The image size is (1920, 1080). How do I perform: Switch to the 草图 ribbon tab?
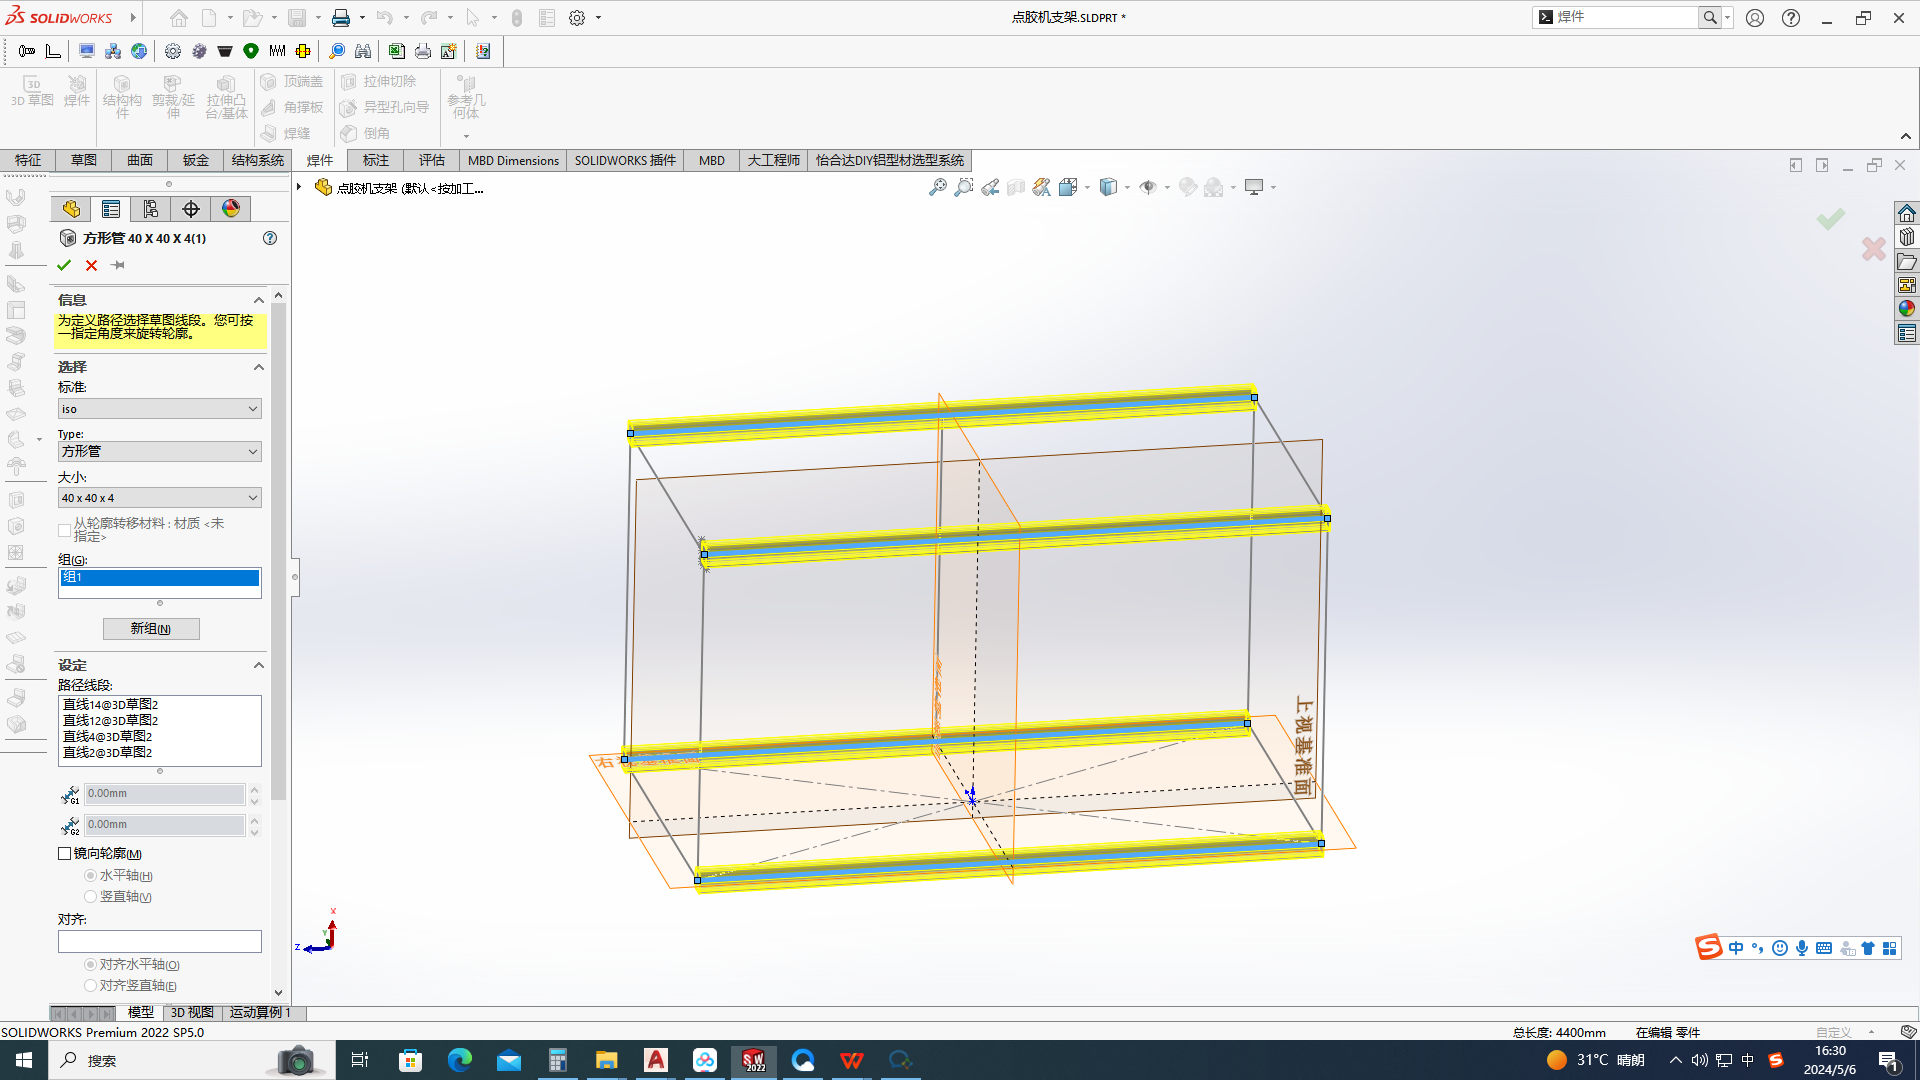pos(84,160)
